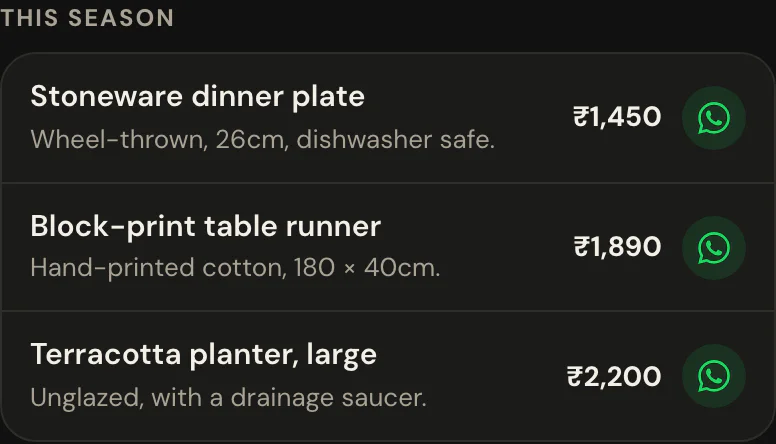Click the rupee symbol before 2,200
The image size is (776, 444).
pos(575,376)
